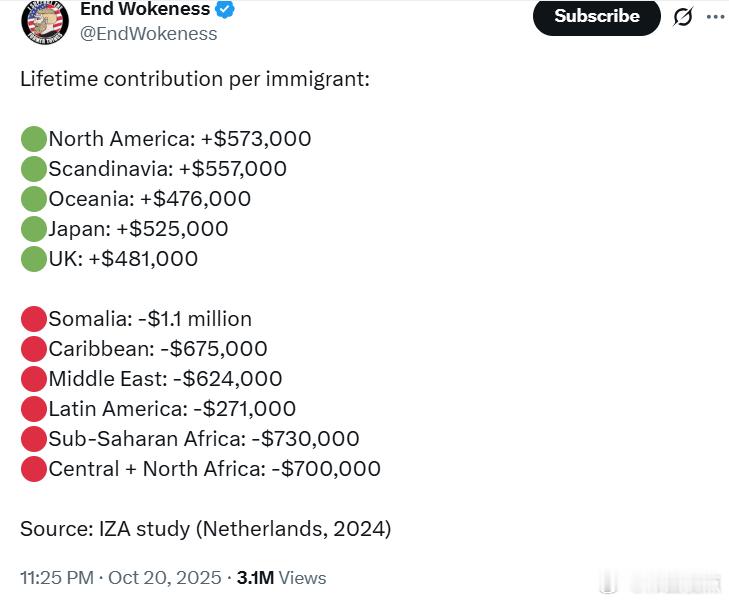
Task: Click the green circle beside UK
Action: (34, 259)
